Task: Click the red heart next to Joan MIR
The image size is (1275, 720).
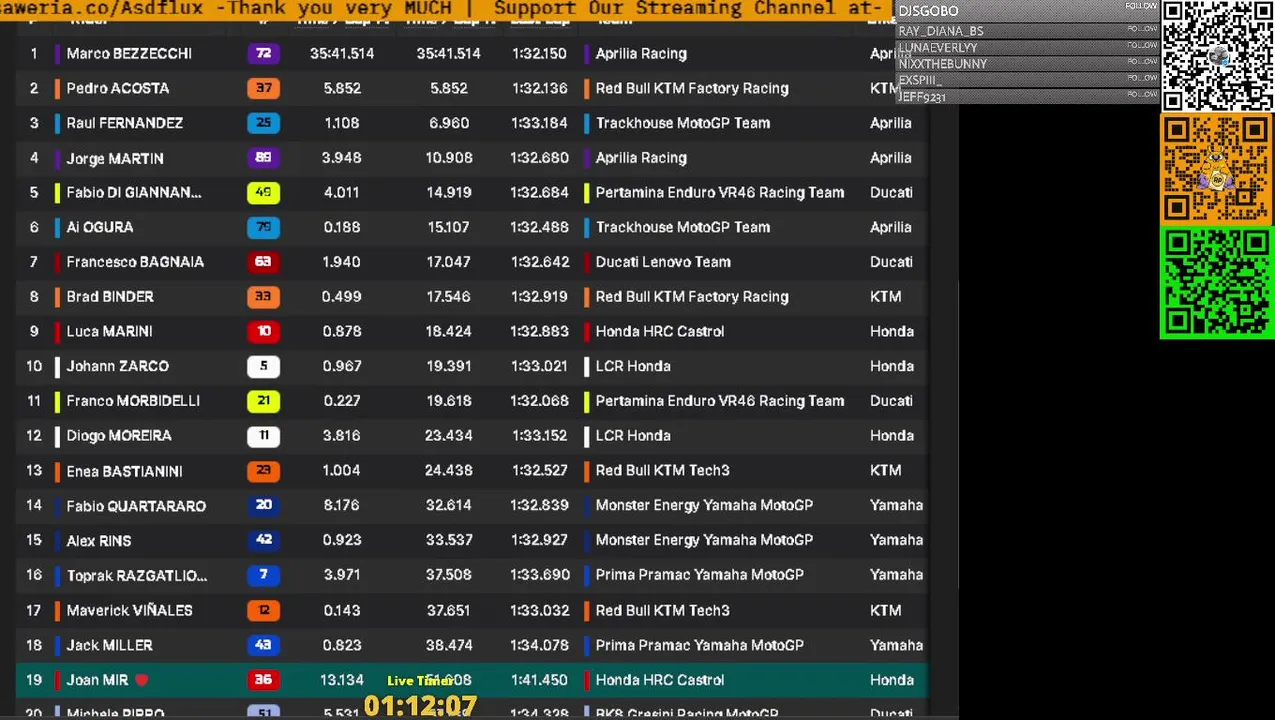Action: pos(141,680)
